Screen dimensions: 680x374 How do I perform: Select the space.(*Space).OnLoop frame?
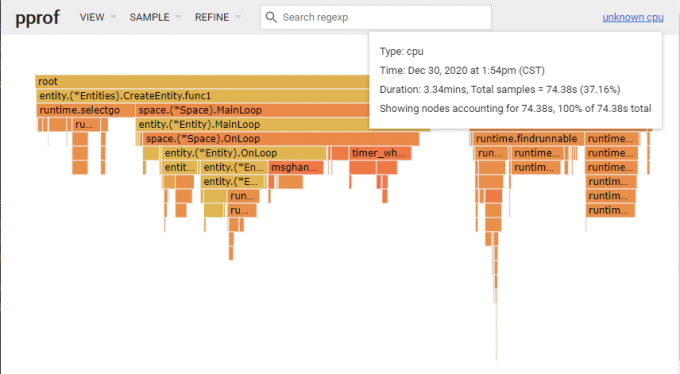click(281, 139)
